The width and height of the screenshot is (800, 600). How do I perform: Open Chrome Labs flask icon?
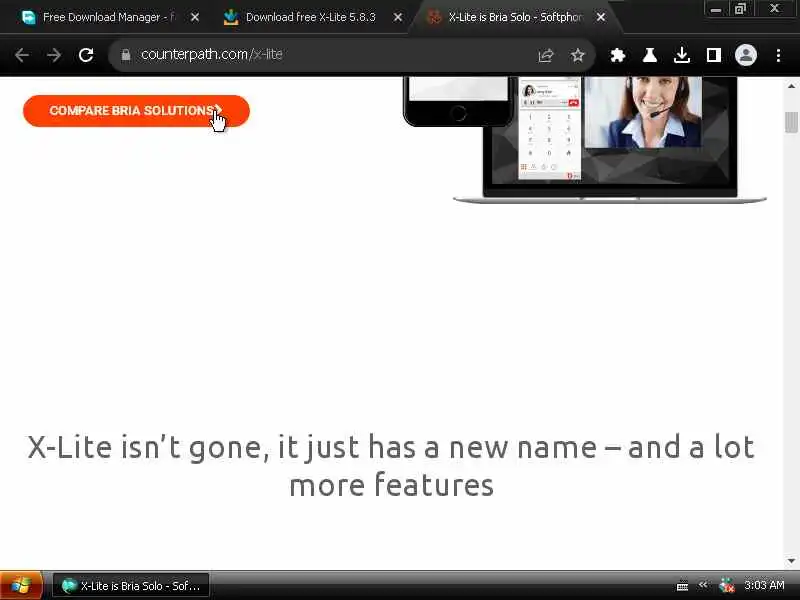click(x=649, y=55)
